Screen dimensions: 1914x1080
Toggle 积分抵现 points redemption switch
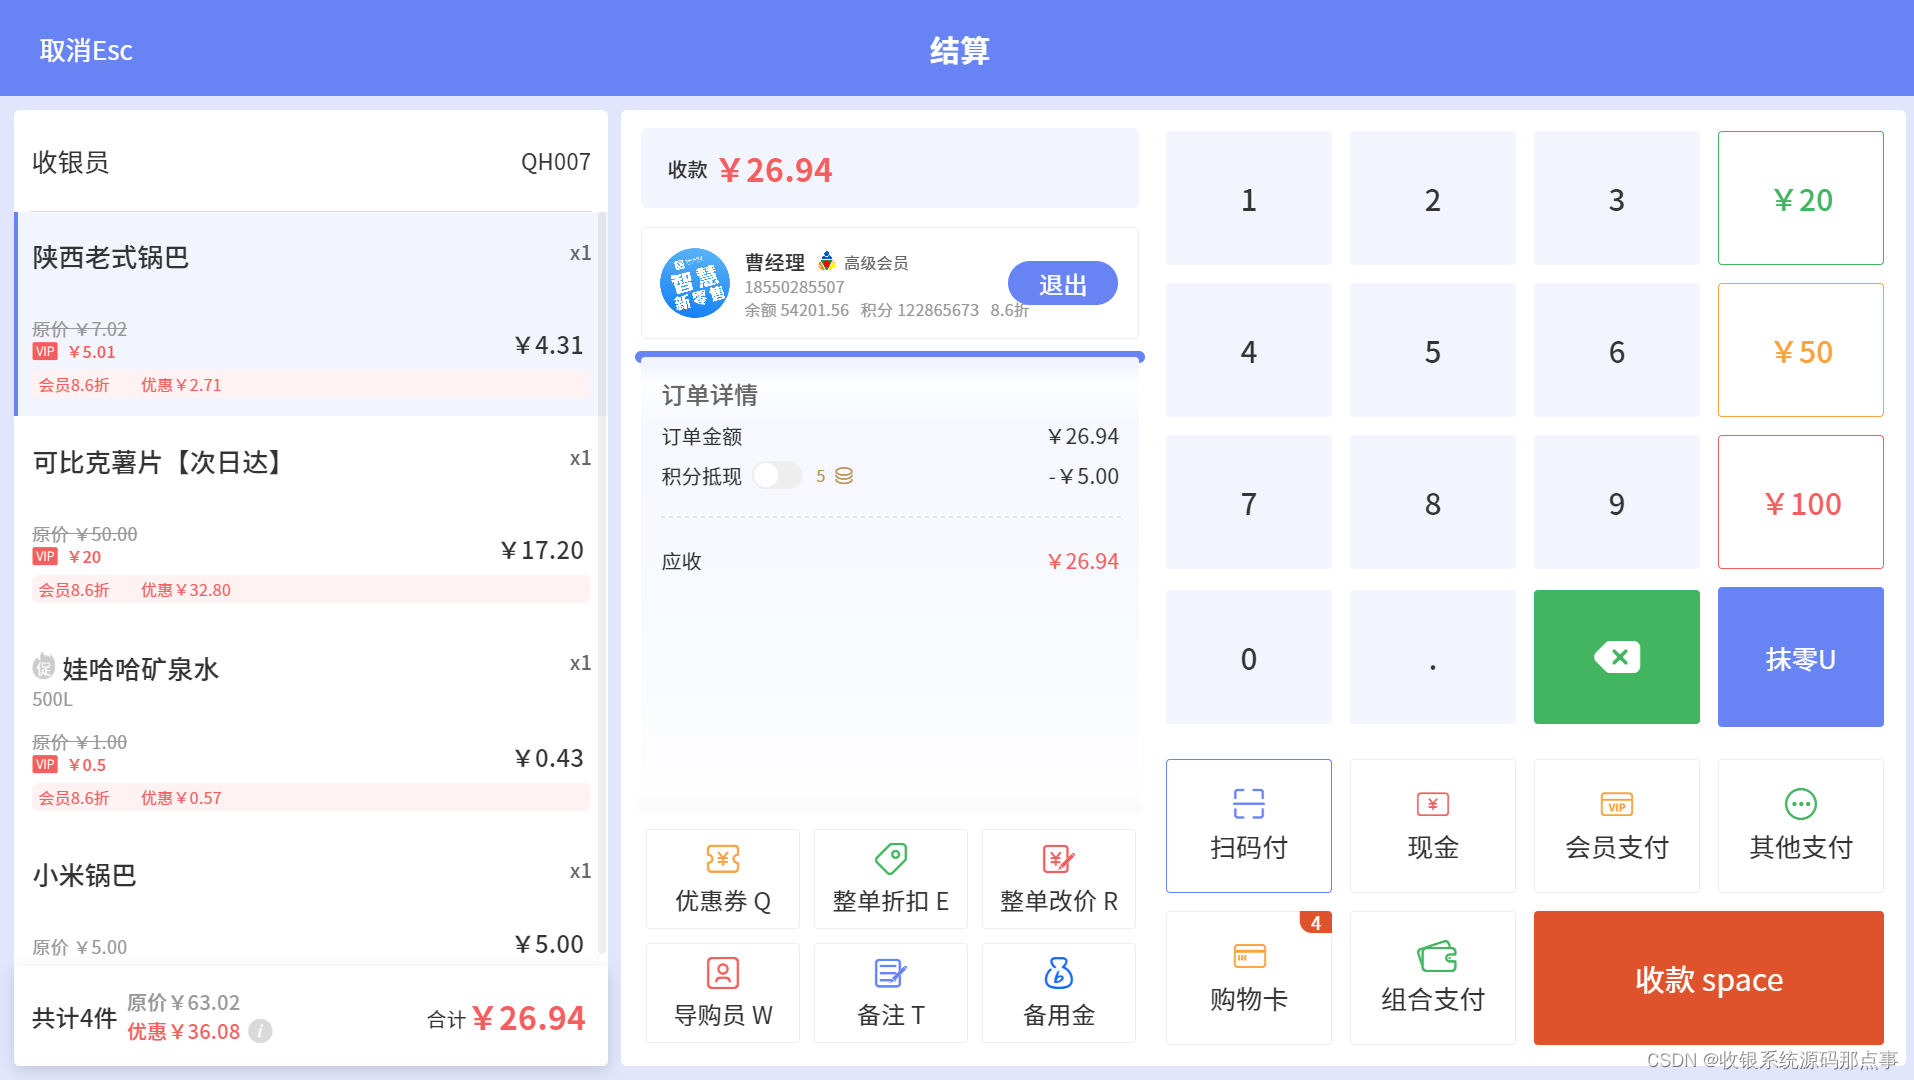coord(777,476)
